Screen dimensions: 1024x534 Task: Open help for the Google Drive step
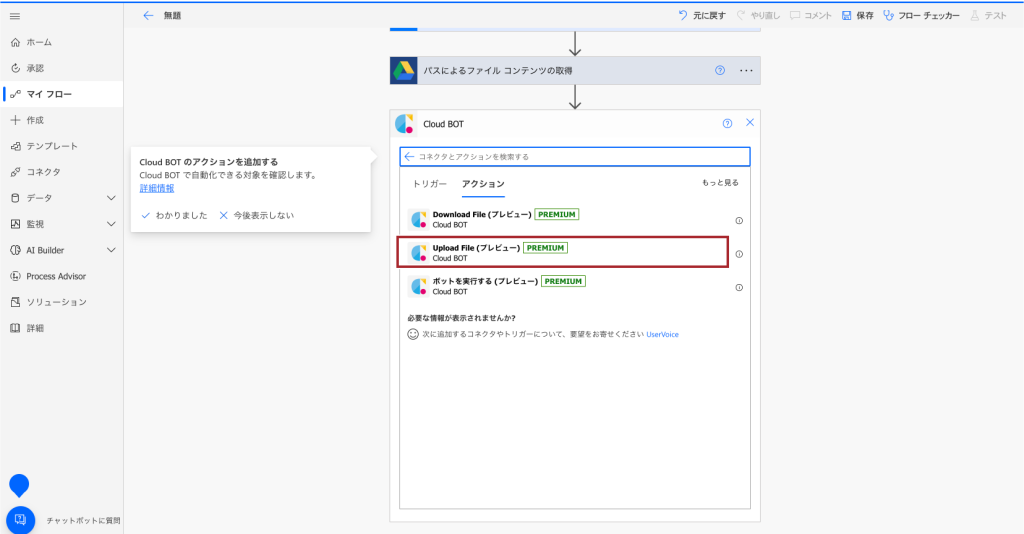click(720, 71)
